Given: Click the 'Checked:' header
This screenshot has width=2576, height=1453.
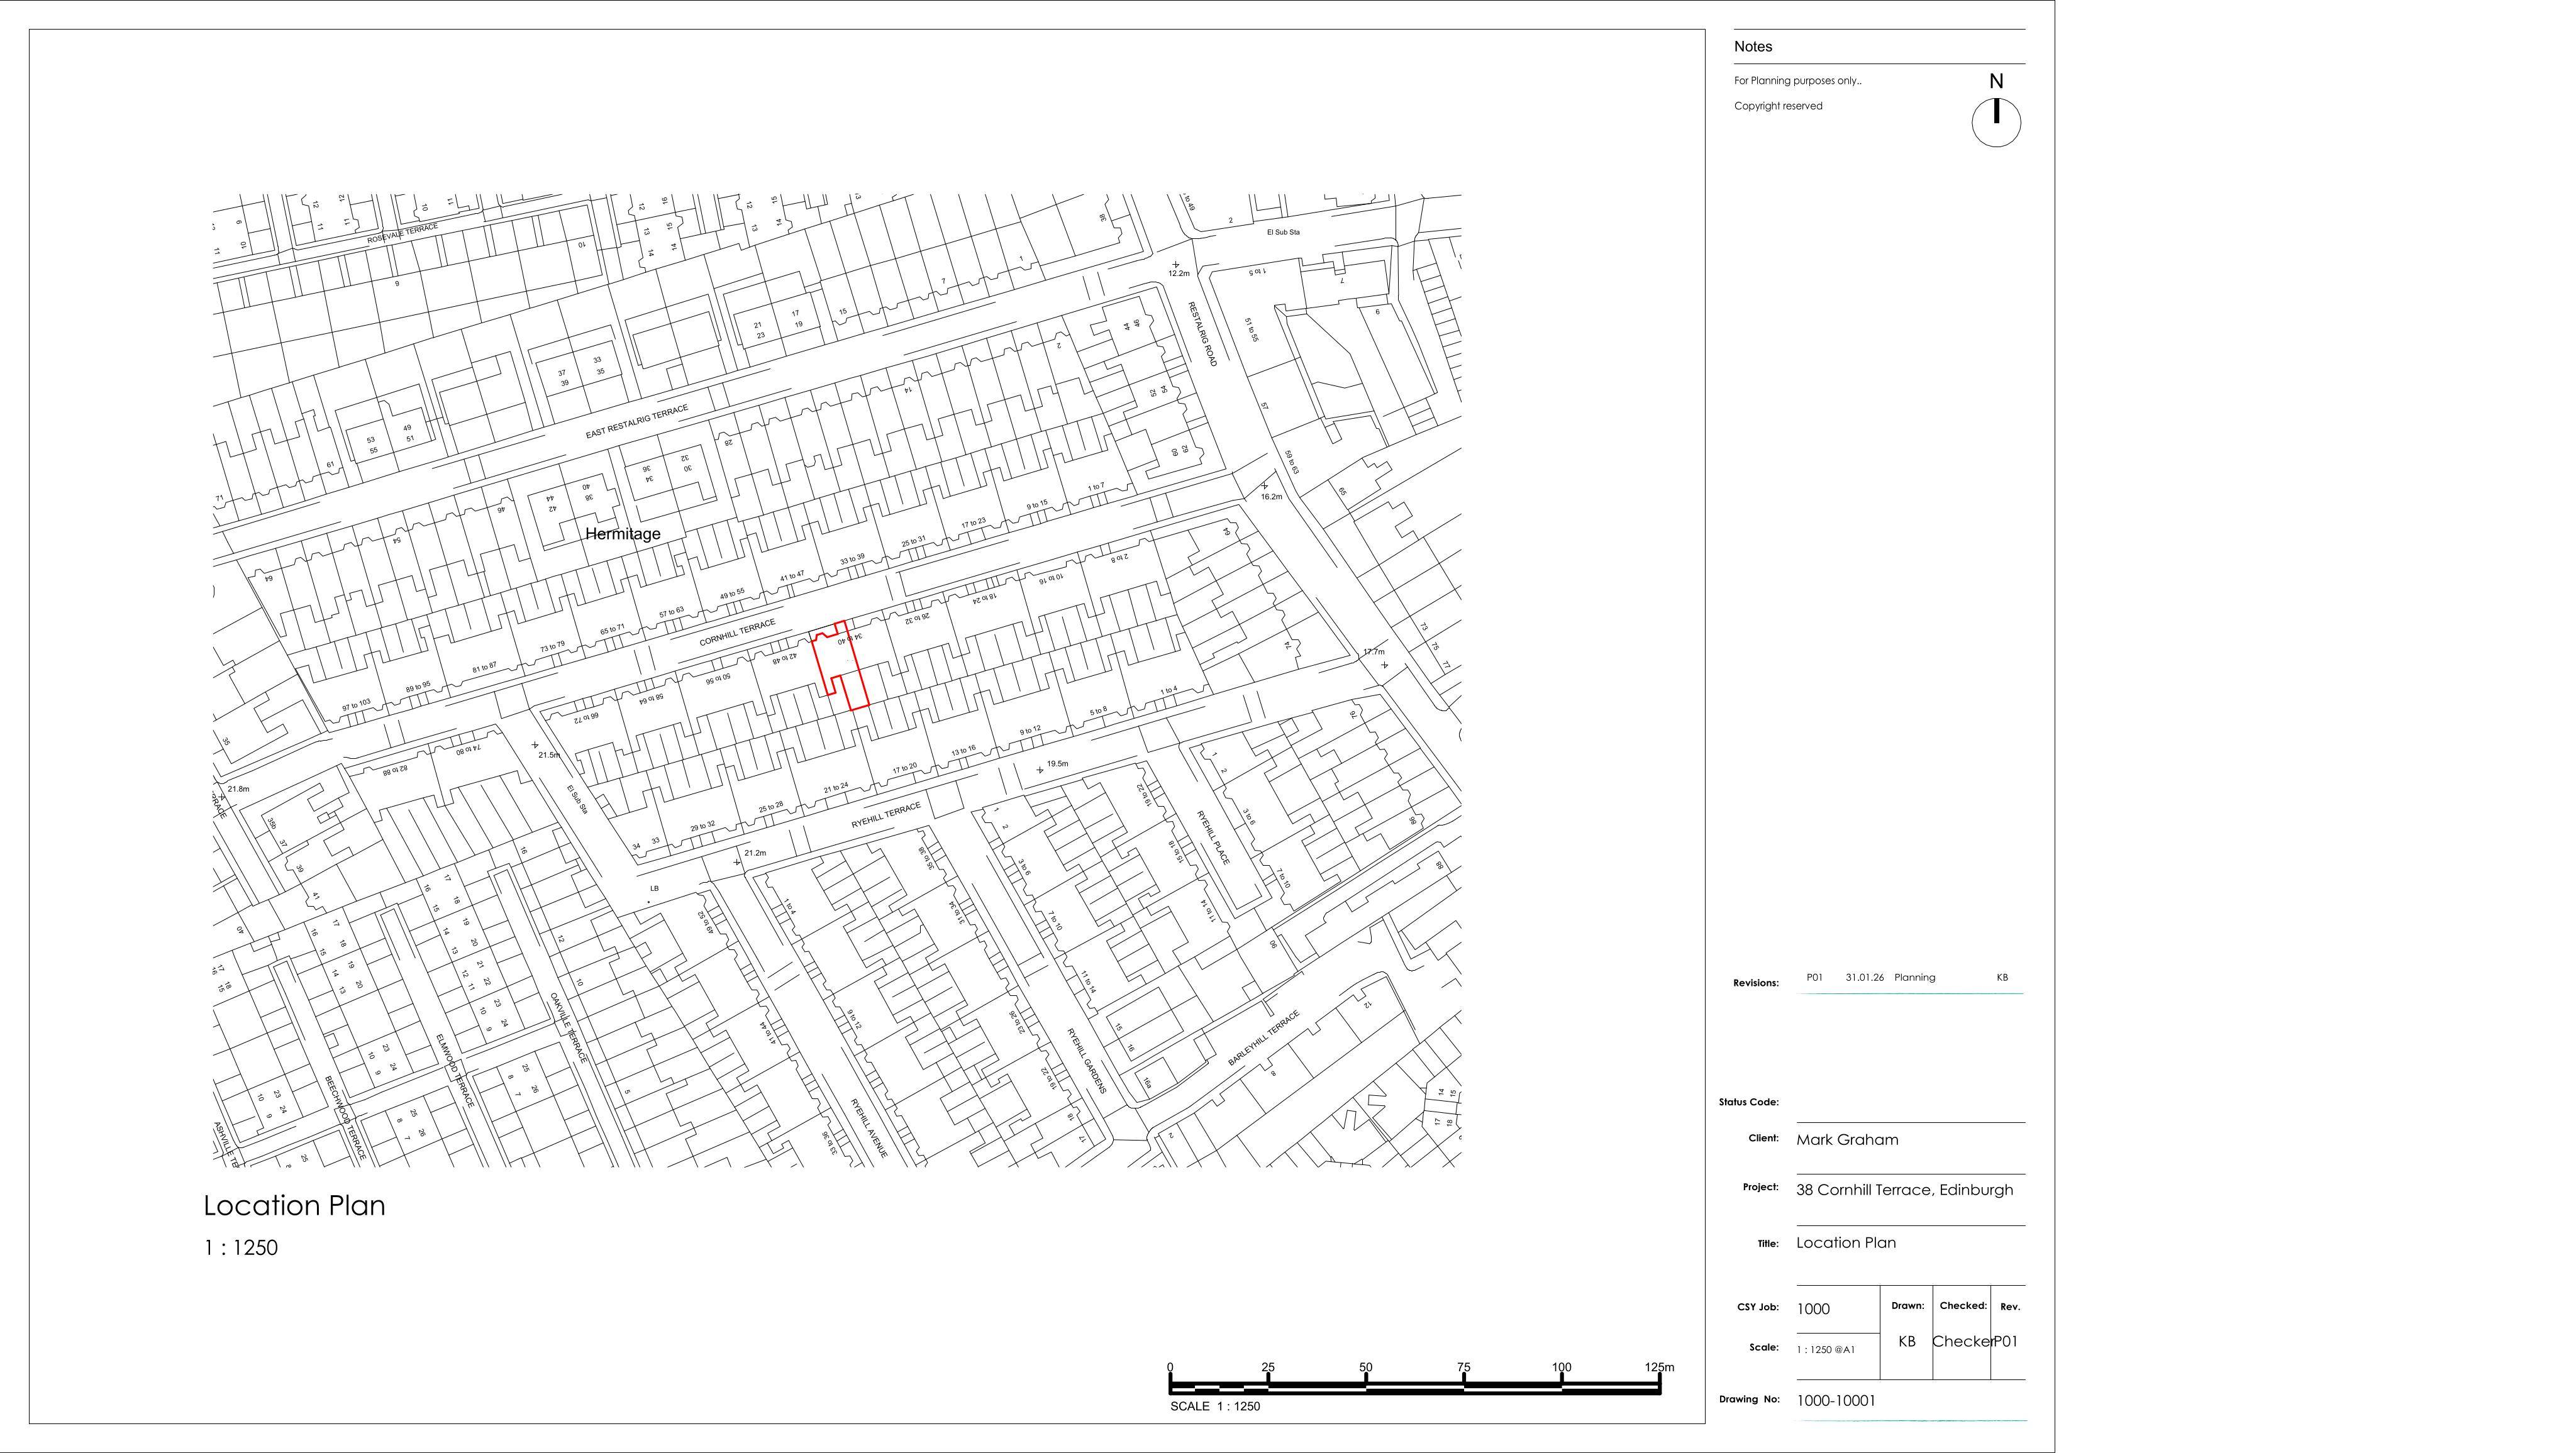Looking at the screenshot, I should pos(1963,1306).
